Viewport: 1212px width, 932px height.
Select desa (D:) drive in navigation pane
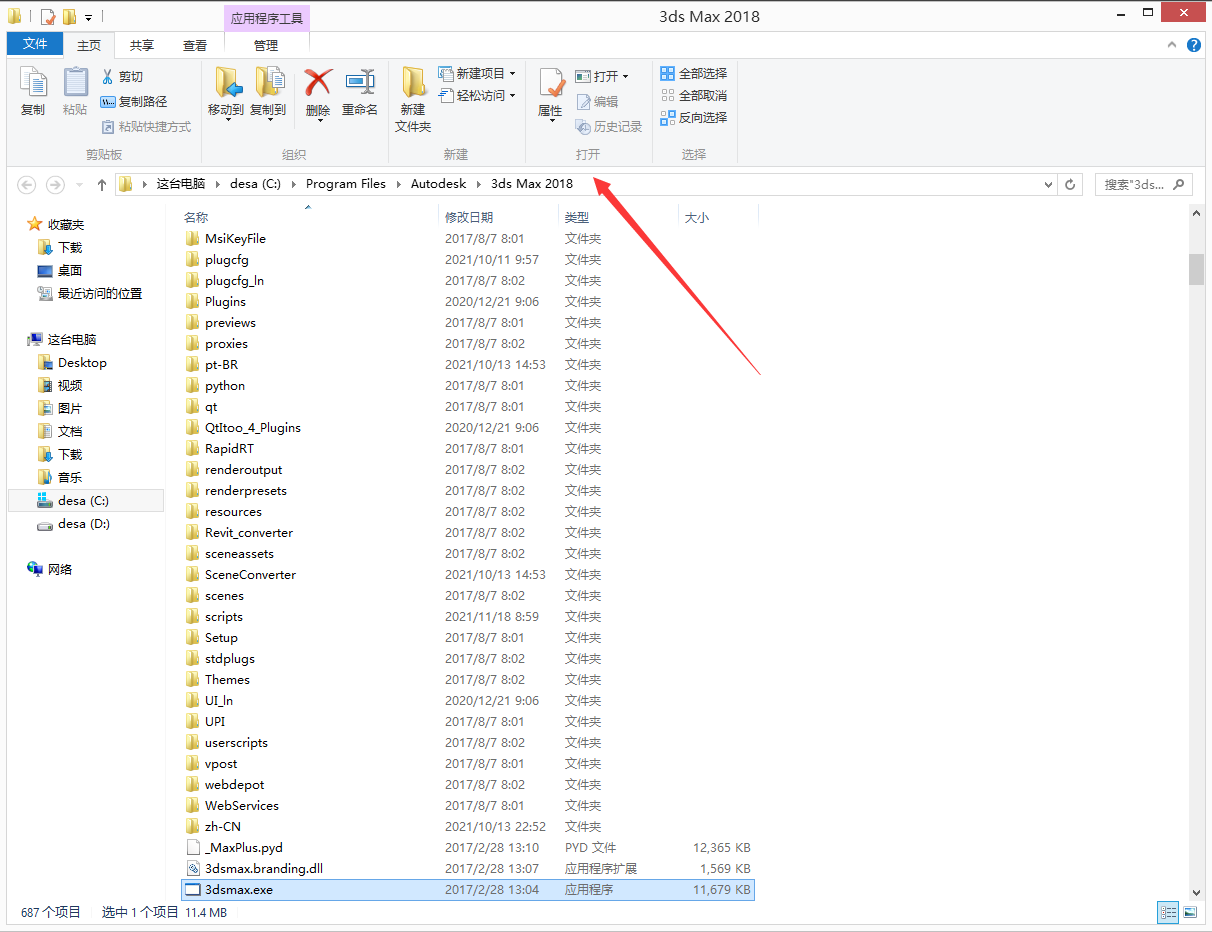click(x=73, y=523)
